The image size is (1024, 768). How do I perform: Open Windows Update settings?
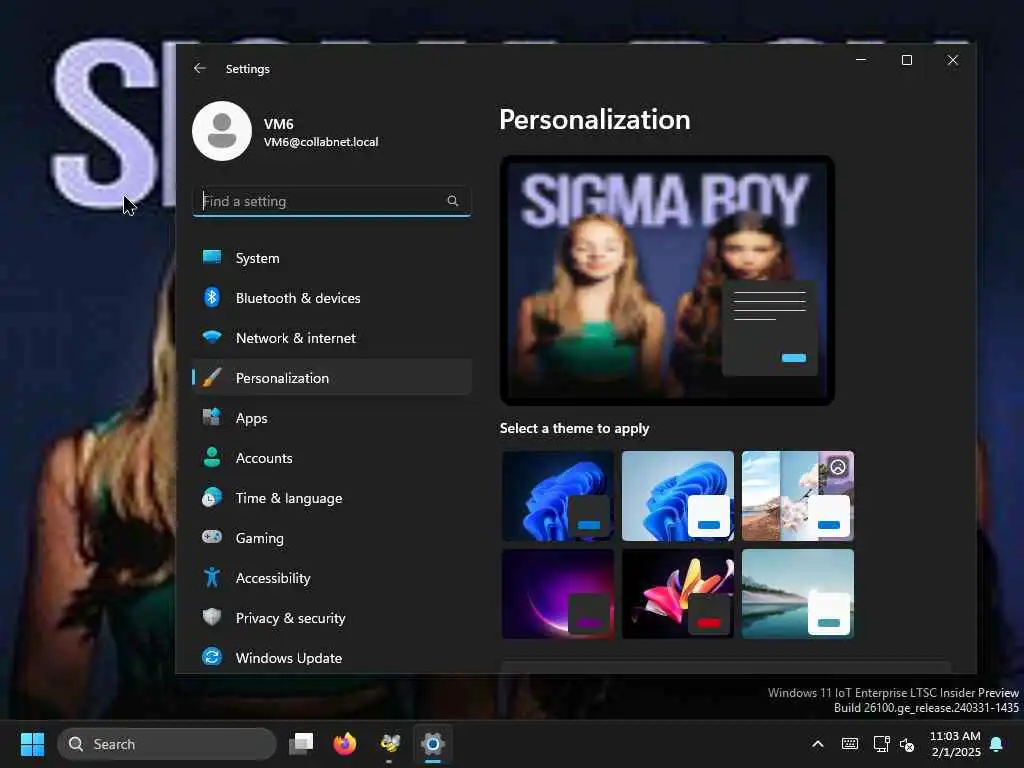click(332, 658)
